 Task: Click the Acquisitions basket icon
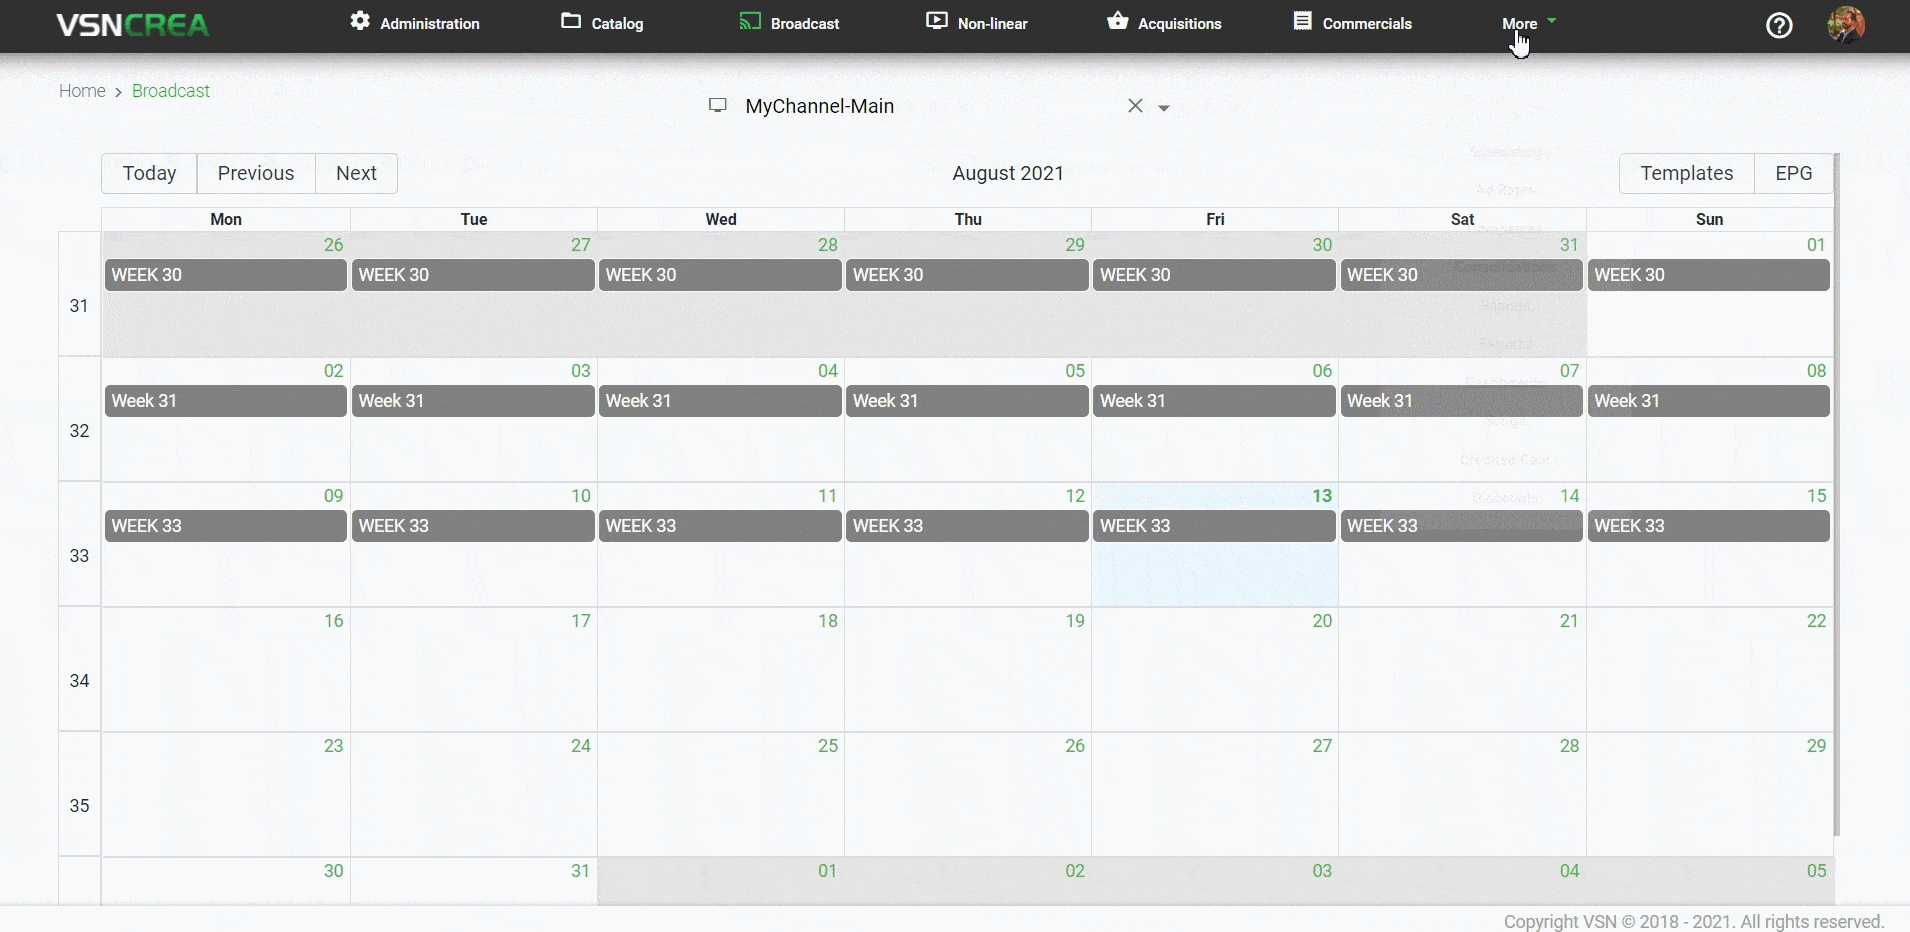coord(1118,21)
